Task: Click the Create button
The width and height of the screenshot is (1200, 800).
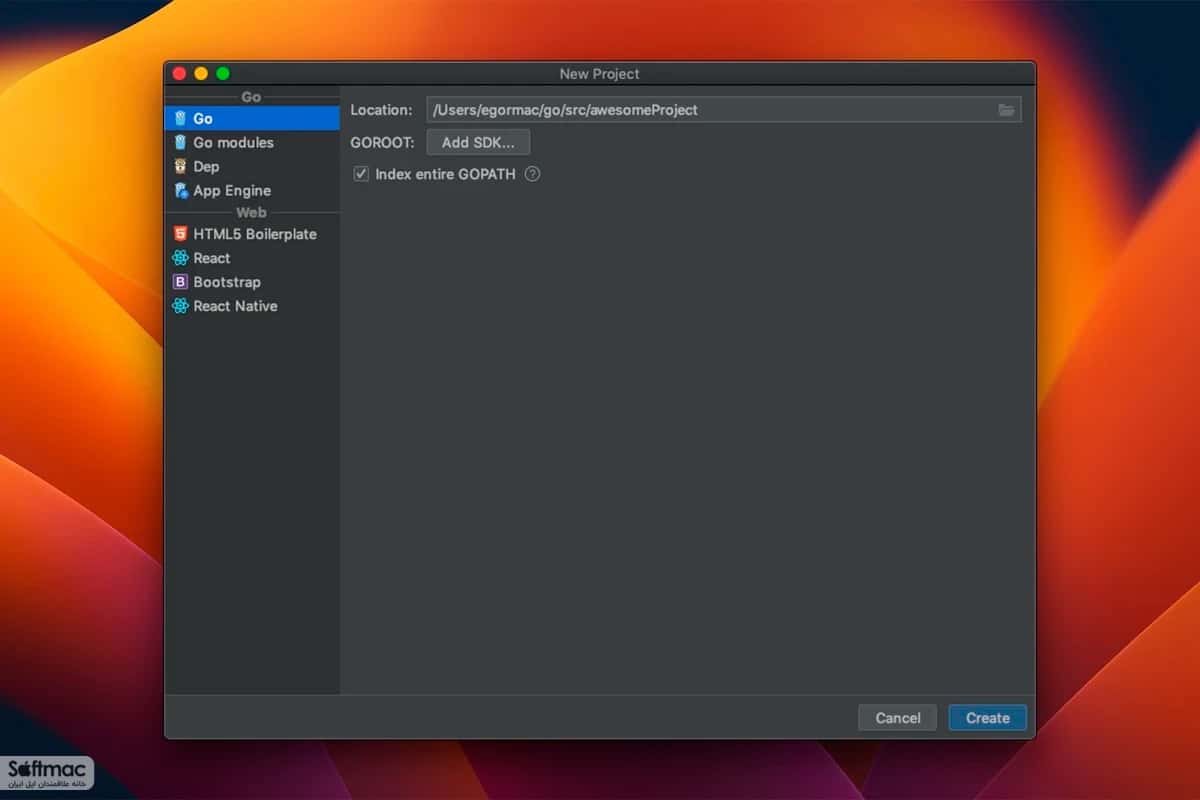Action: [987, 718]
